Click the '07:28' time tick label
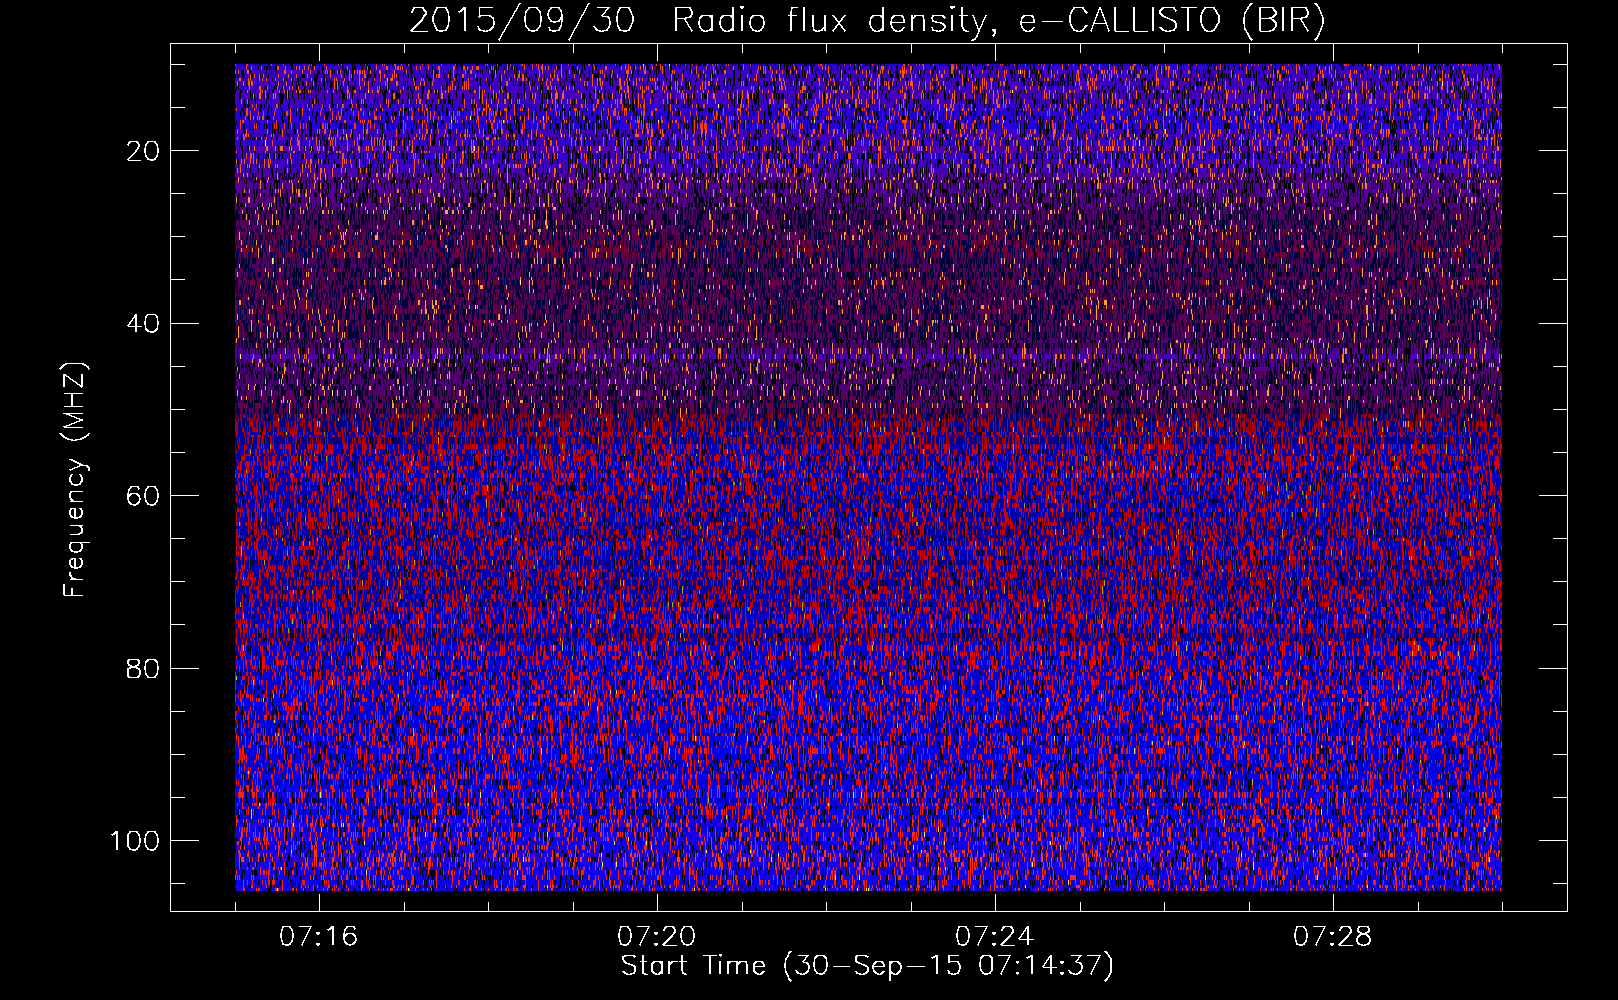Viewport: 1618px width, 1000px height. [x=1332, y=937]
